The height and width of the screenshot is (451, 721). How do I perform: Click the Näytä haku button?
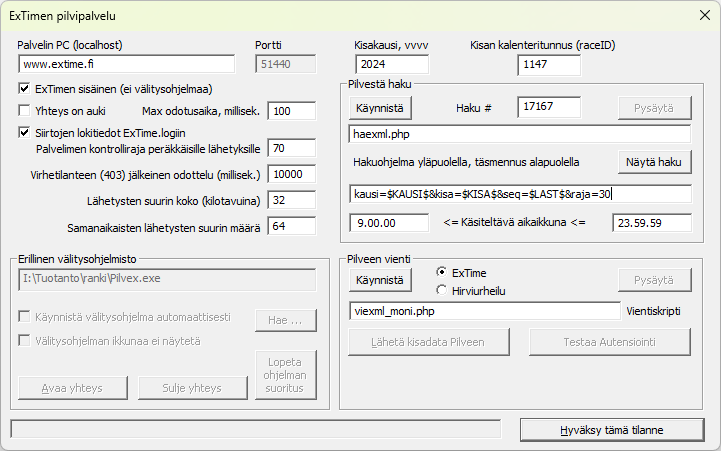pyautogui.click(x=654, y=162)
